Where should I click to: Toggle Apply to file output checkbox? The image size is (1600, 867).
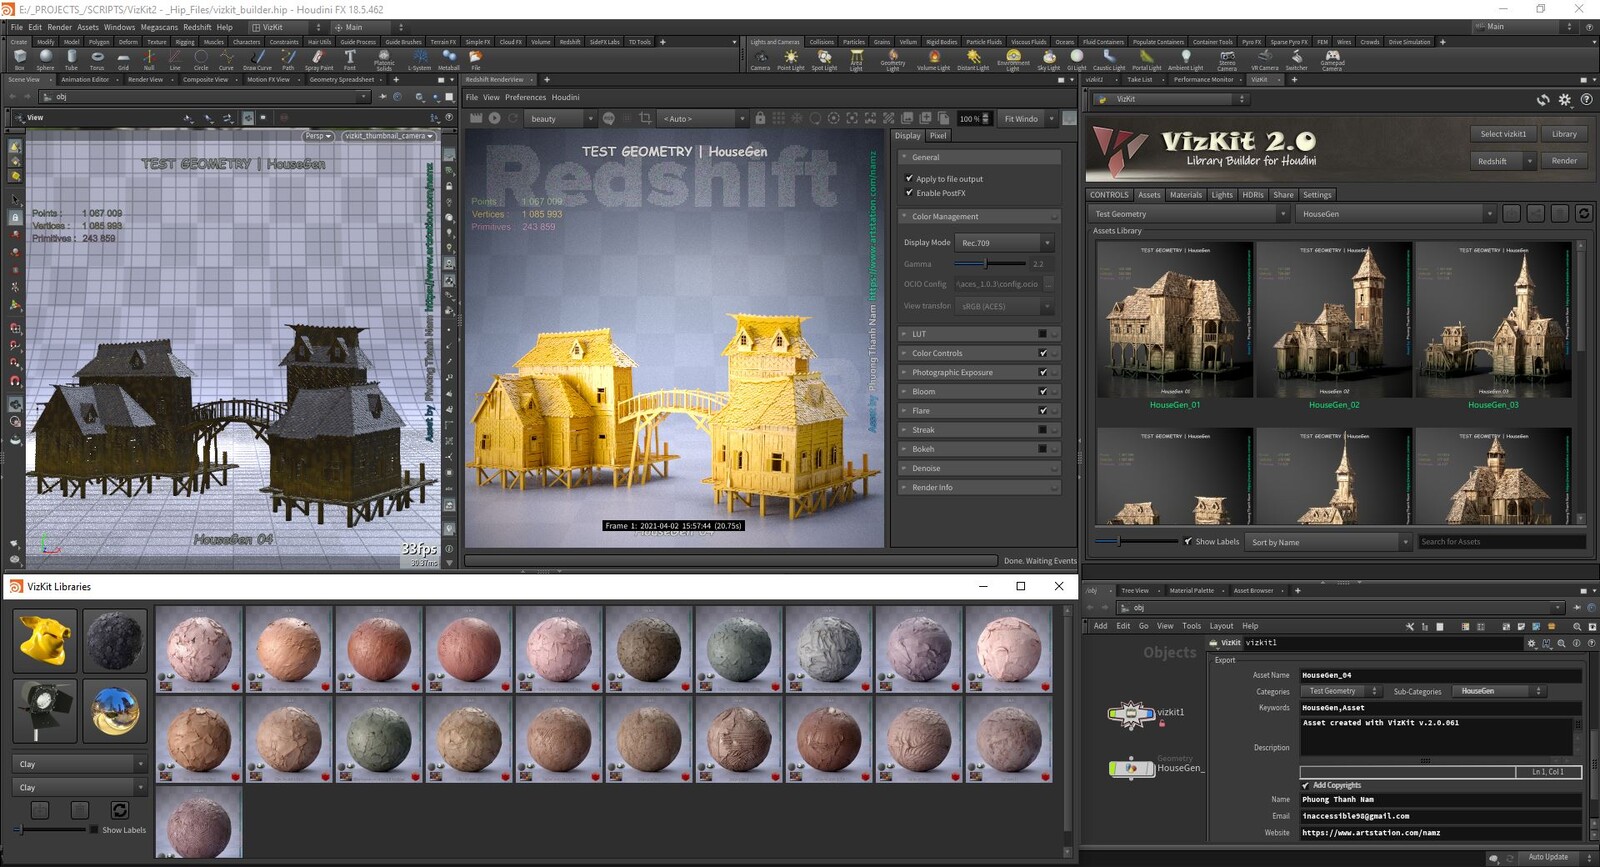point(909,179)
